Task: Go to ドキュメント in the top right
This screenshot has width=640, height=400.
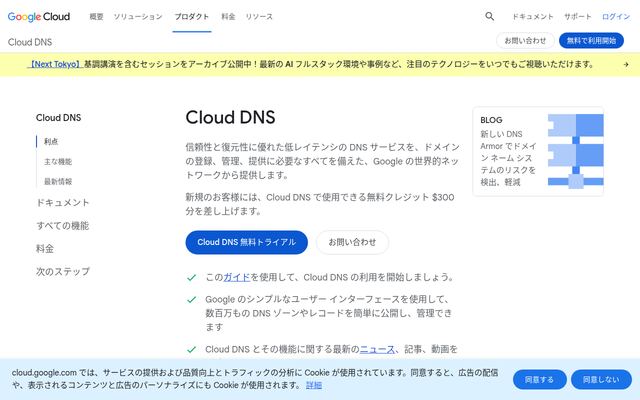Action: (533, 17)
